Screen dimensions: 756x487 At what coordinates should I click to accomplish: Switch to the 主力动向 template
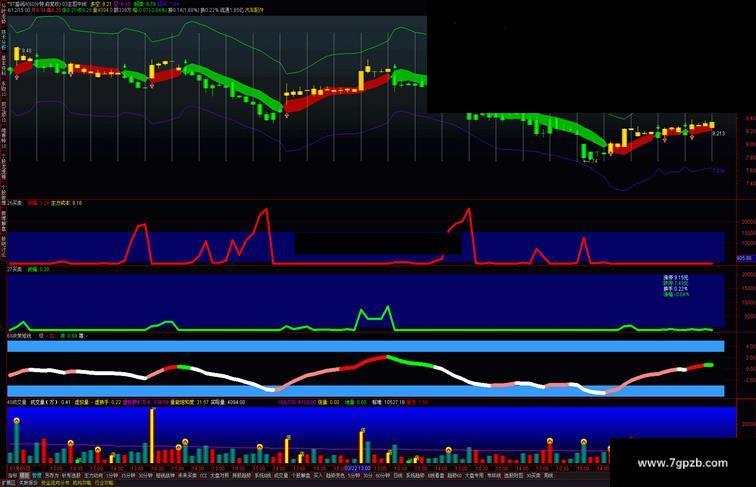(94, 476)
